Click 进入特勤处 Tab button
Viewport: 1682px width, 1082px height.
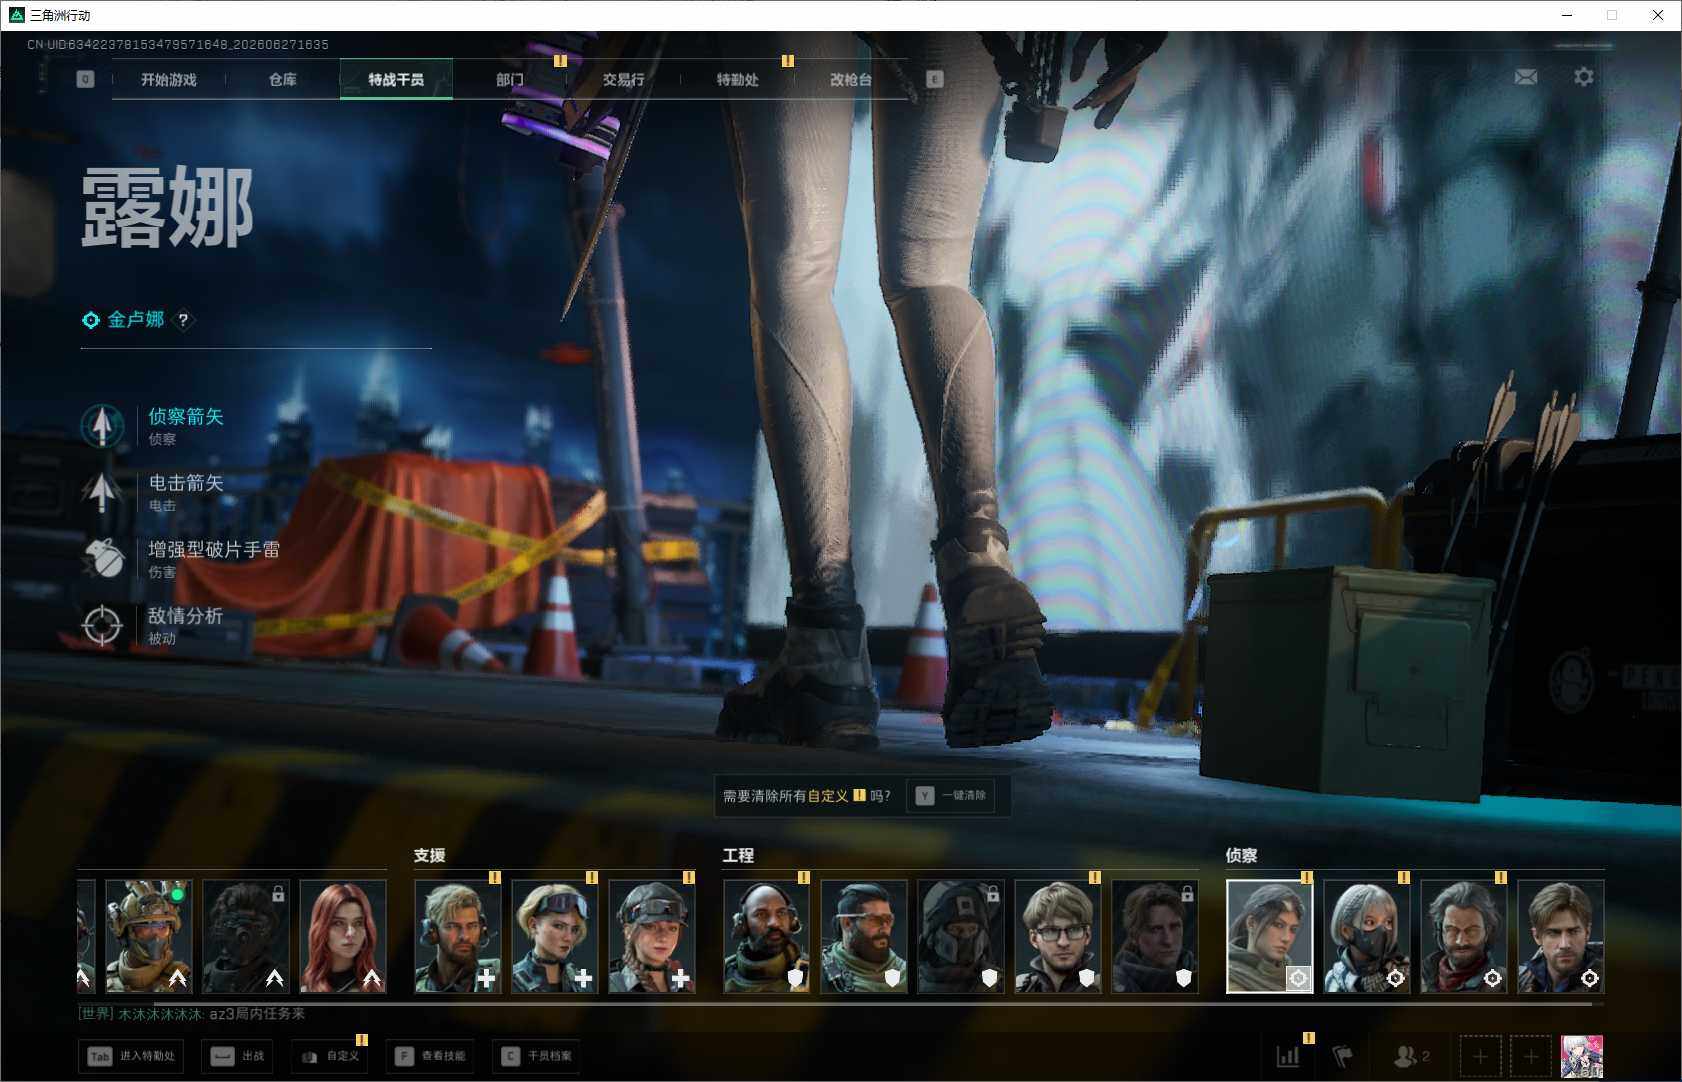pos(131,1056)
